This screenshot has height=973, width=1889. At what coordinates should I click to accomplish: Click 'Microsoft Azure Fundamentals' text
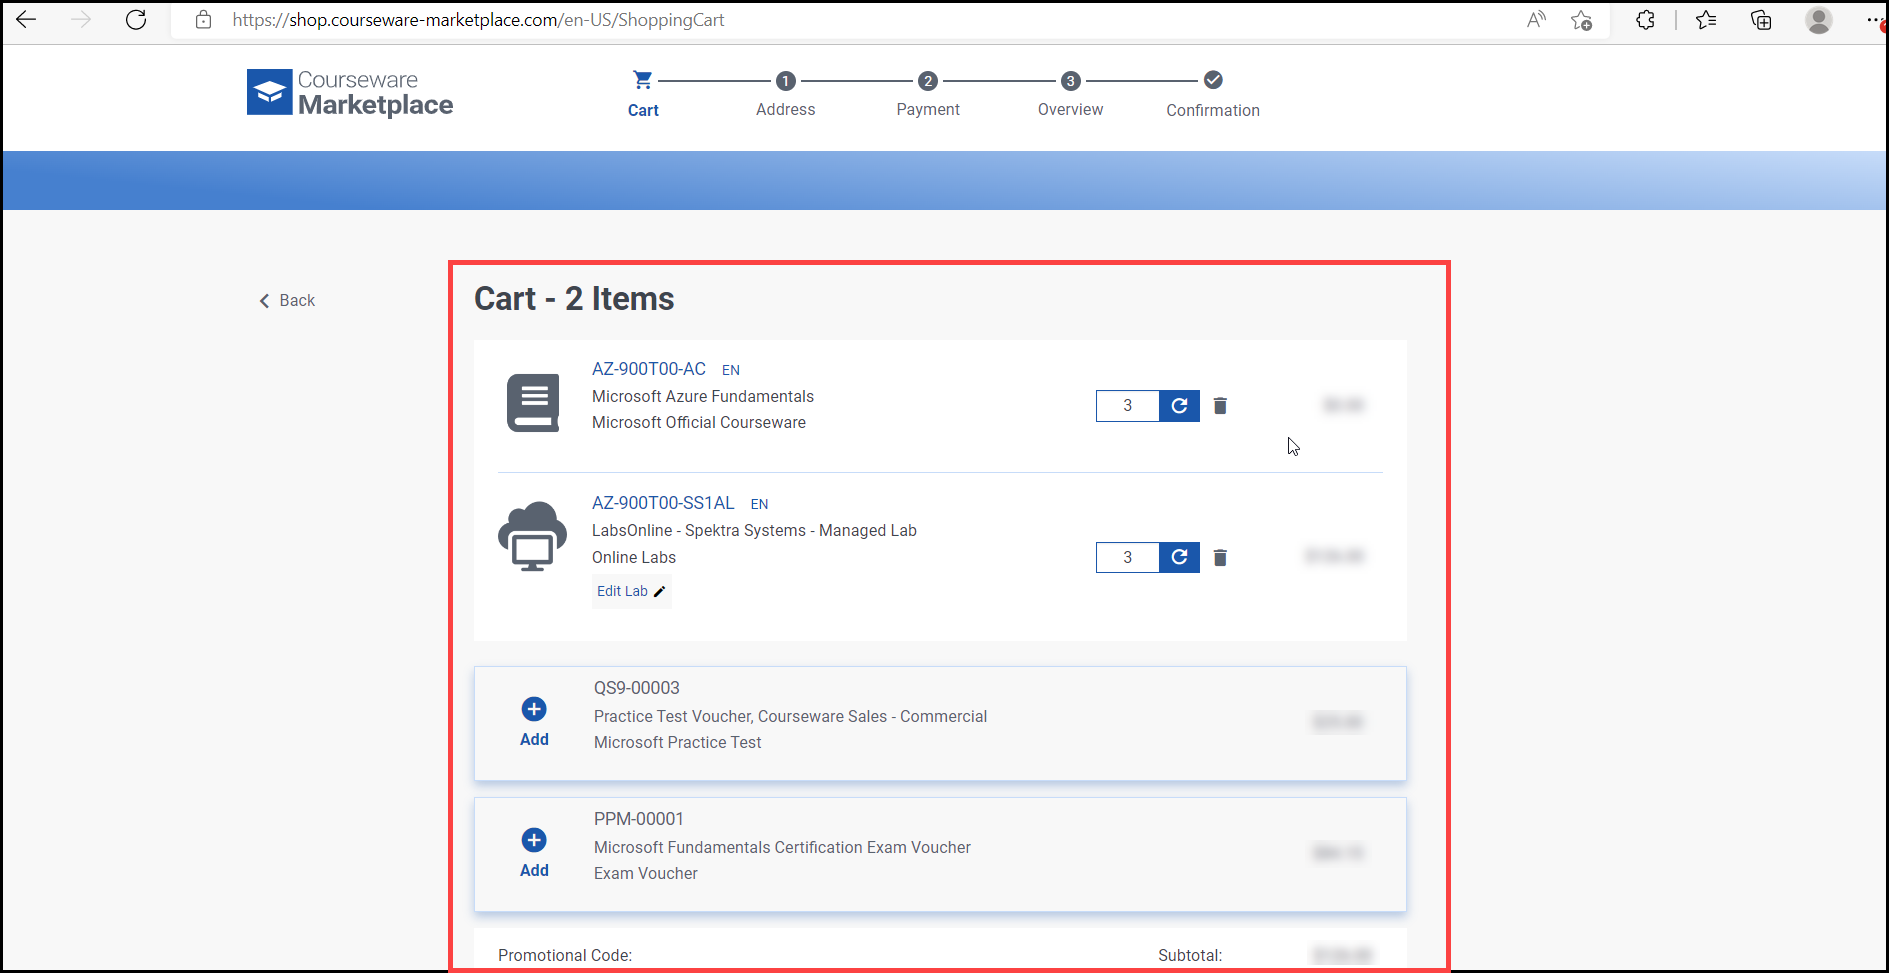(703, 396)
